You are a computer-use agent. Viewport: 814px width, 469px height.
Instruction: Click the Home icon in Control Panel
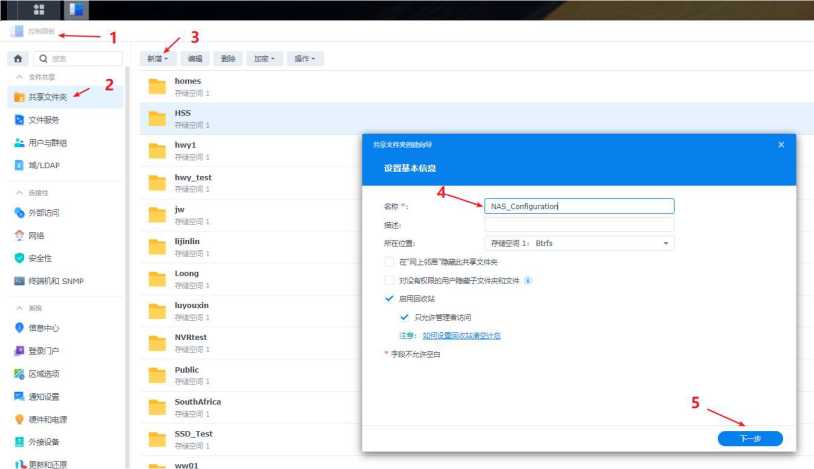click(x=18, y=59)
